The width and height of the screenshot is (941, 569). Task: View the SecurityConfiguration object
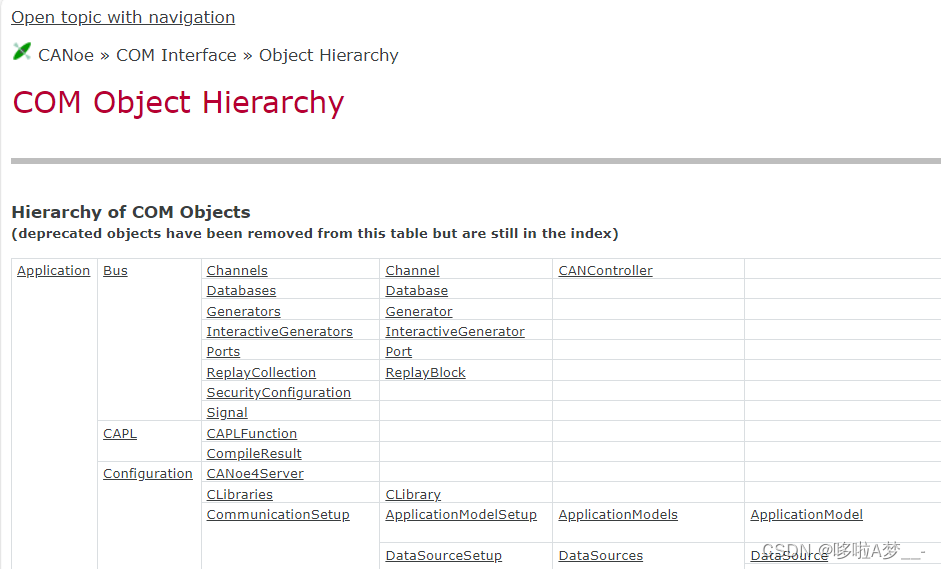coord(278,393)
